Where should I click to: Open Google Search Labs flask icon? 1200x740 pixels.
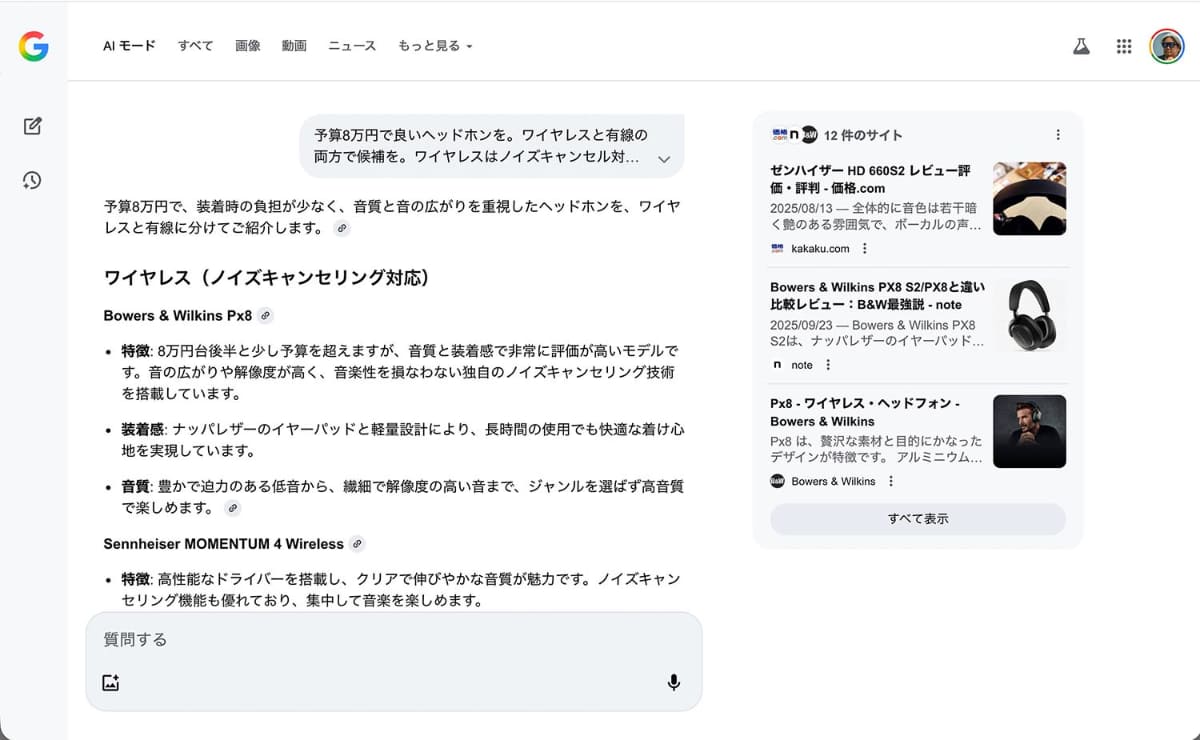[1081, 46]
